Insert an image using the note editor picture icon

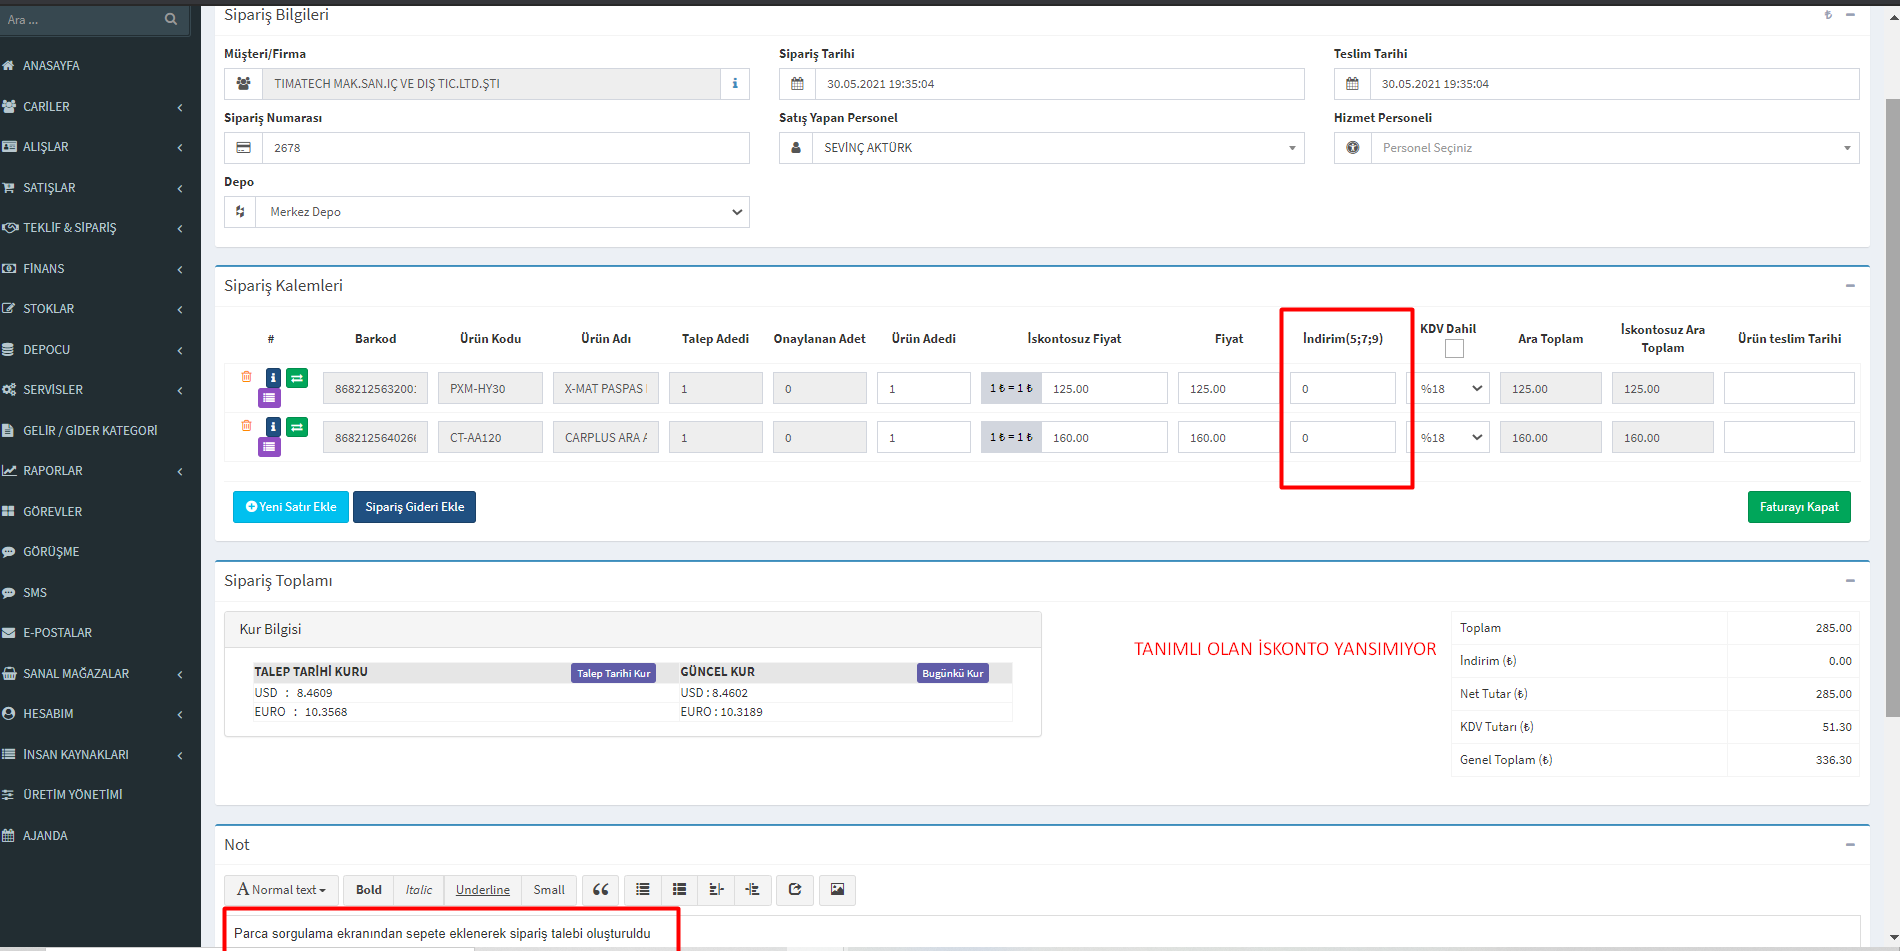coord(837,889)
